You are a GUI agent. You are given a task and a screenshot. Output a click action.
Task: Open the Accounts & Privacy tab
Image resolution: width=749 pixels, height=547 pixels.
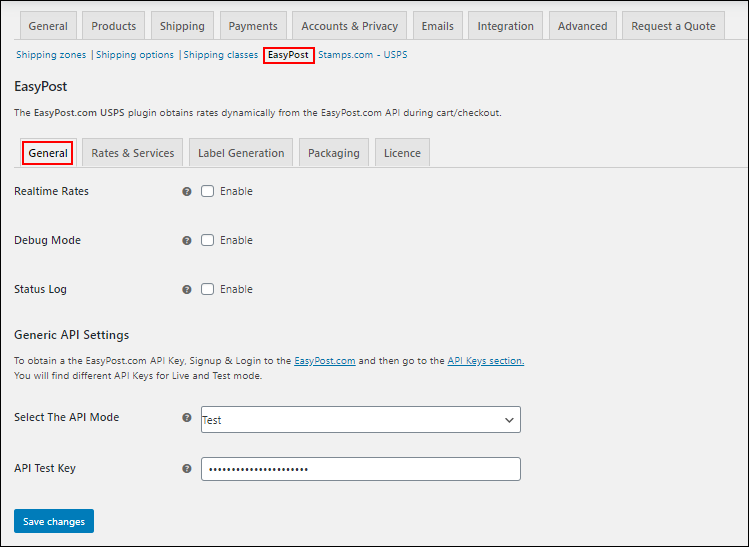pos(350,26)
